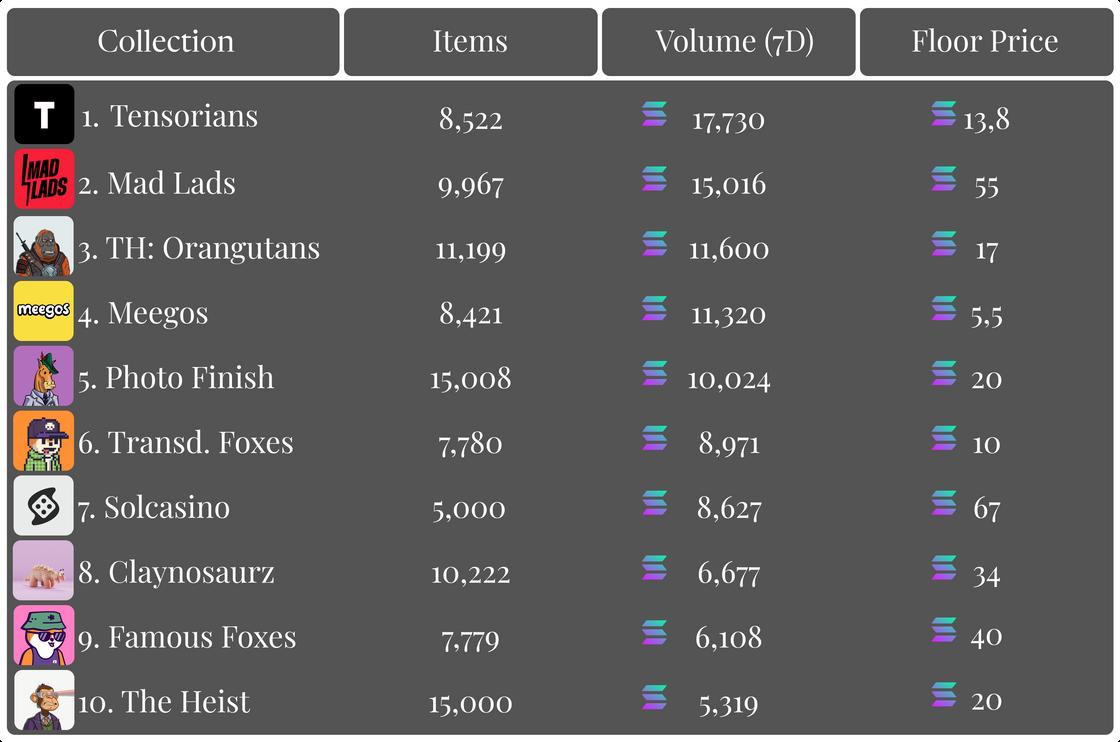Select the Claynosaurz pink thumbnail
This screenshot has height=742, width=1120.
click(44, 570)
